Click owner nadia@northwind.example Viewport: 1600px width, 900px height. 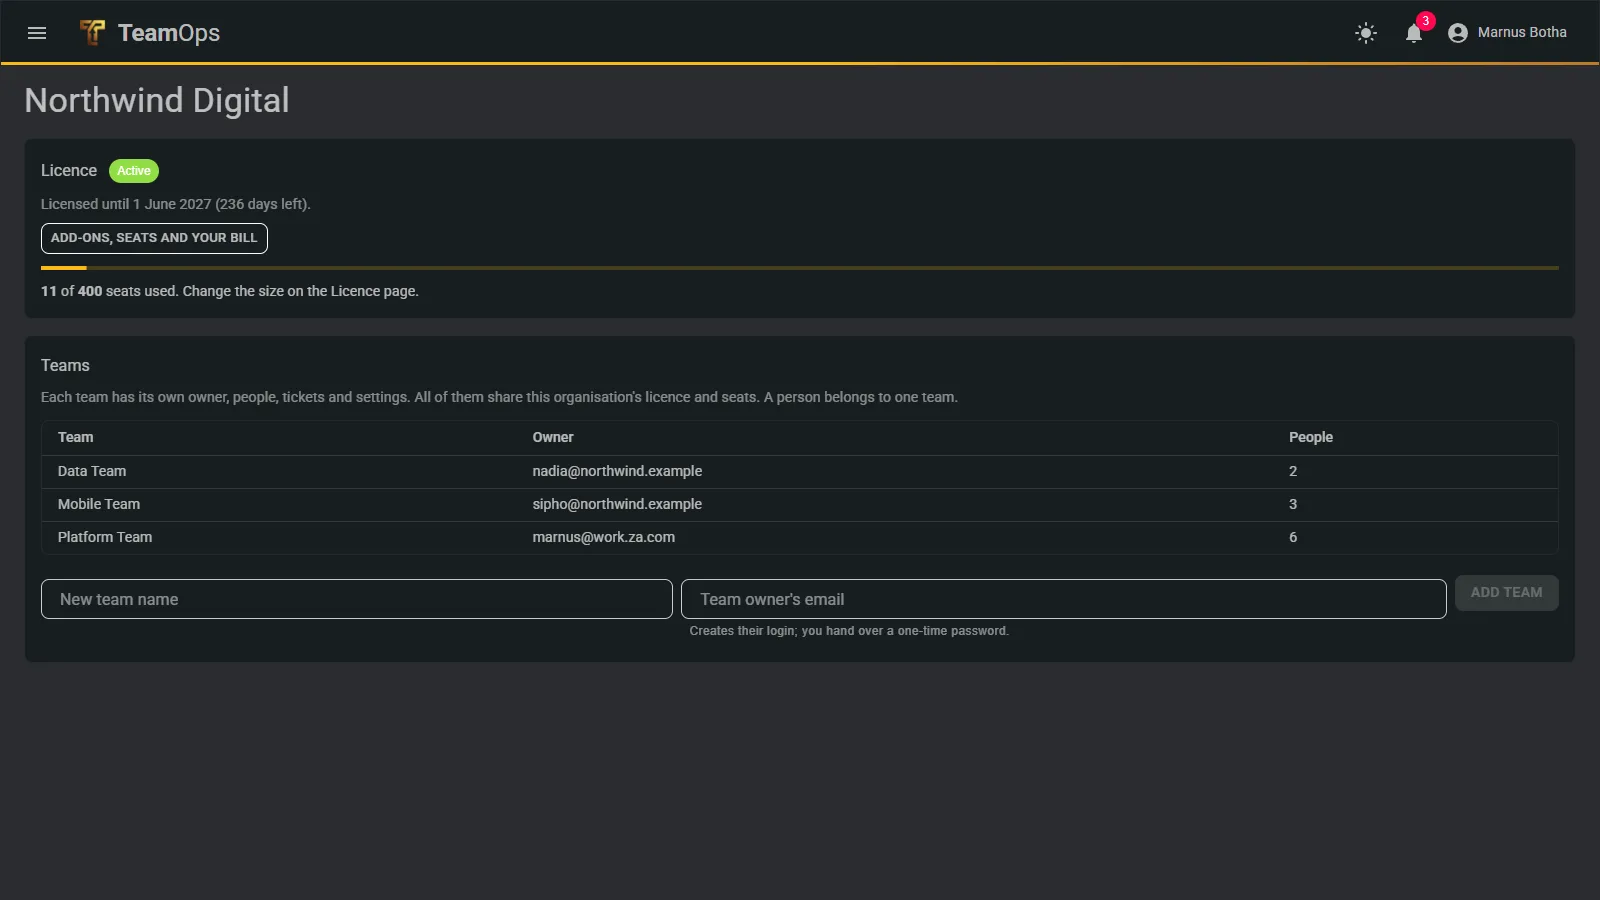coord(617,471)
